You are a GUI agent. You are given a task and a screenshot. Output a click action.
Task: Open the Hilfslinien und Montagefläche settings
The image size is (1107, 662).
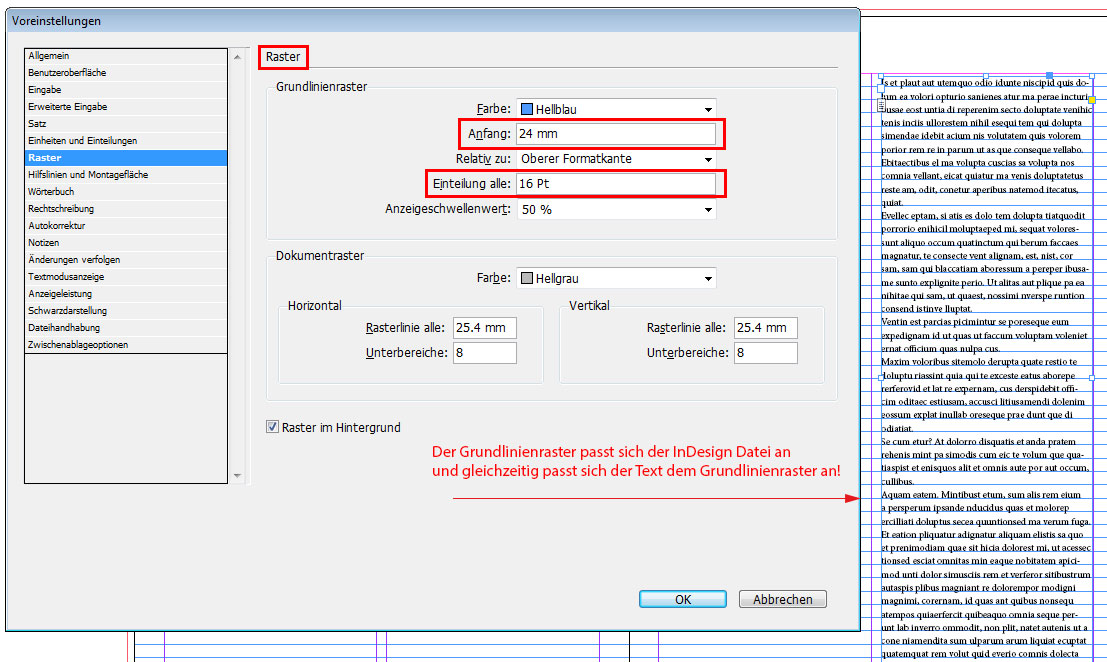coord(88,175)
